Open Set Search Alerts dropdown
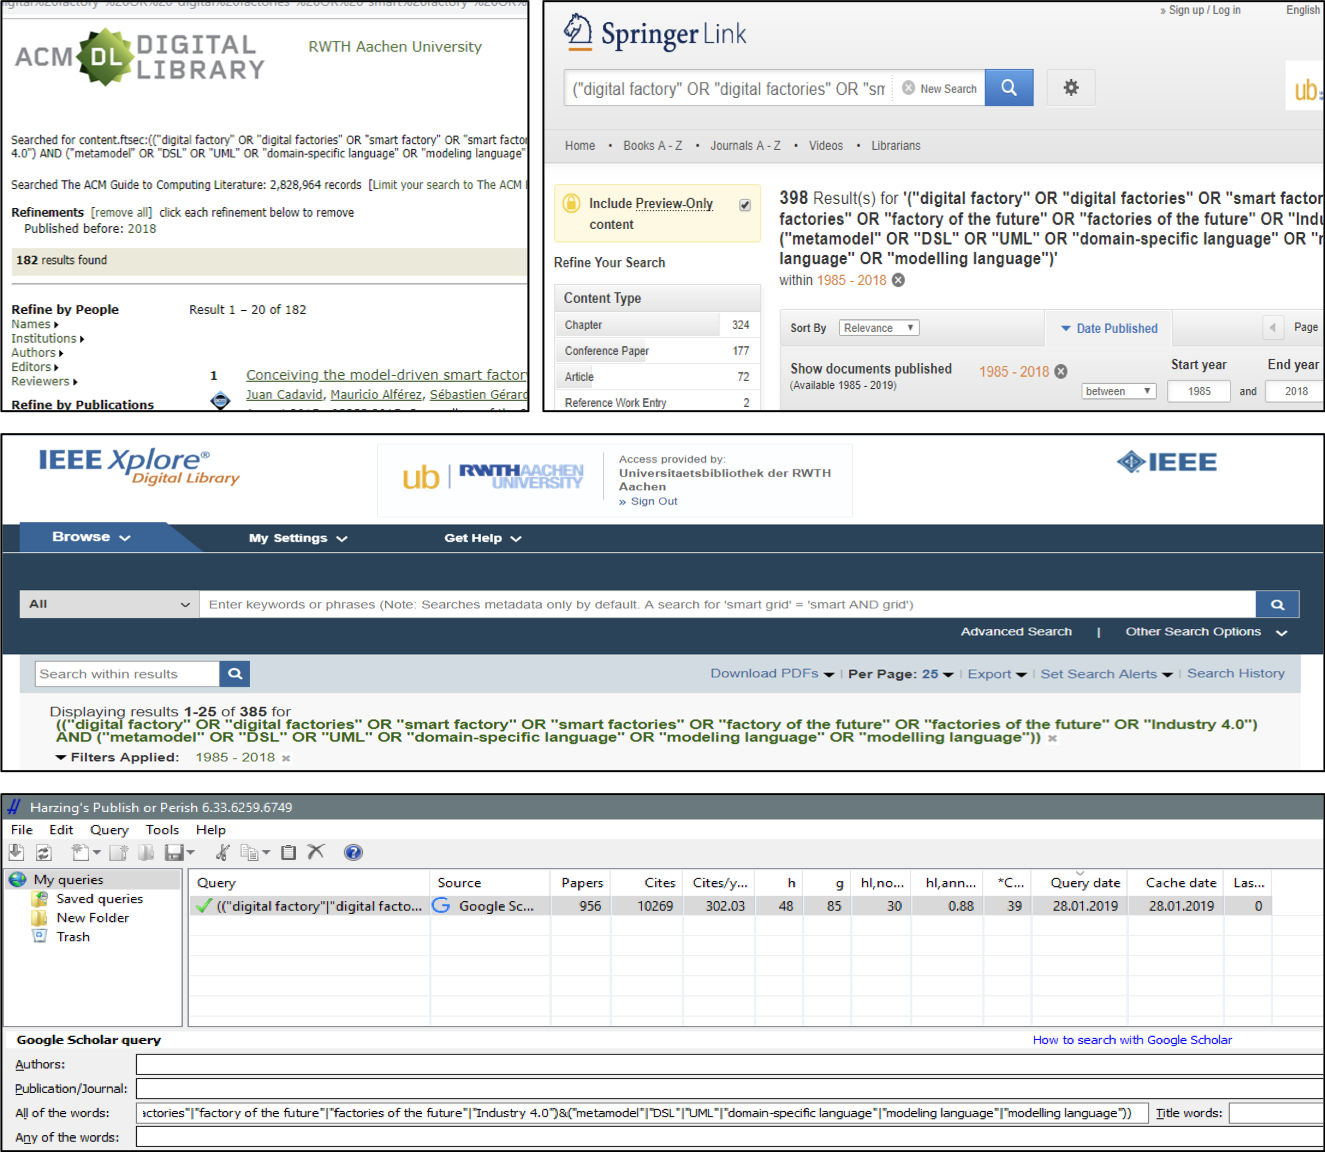This screenshot has width=1325, height=1152. pyautogui.click(x=1106, y=674)
